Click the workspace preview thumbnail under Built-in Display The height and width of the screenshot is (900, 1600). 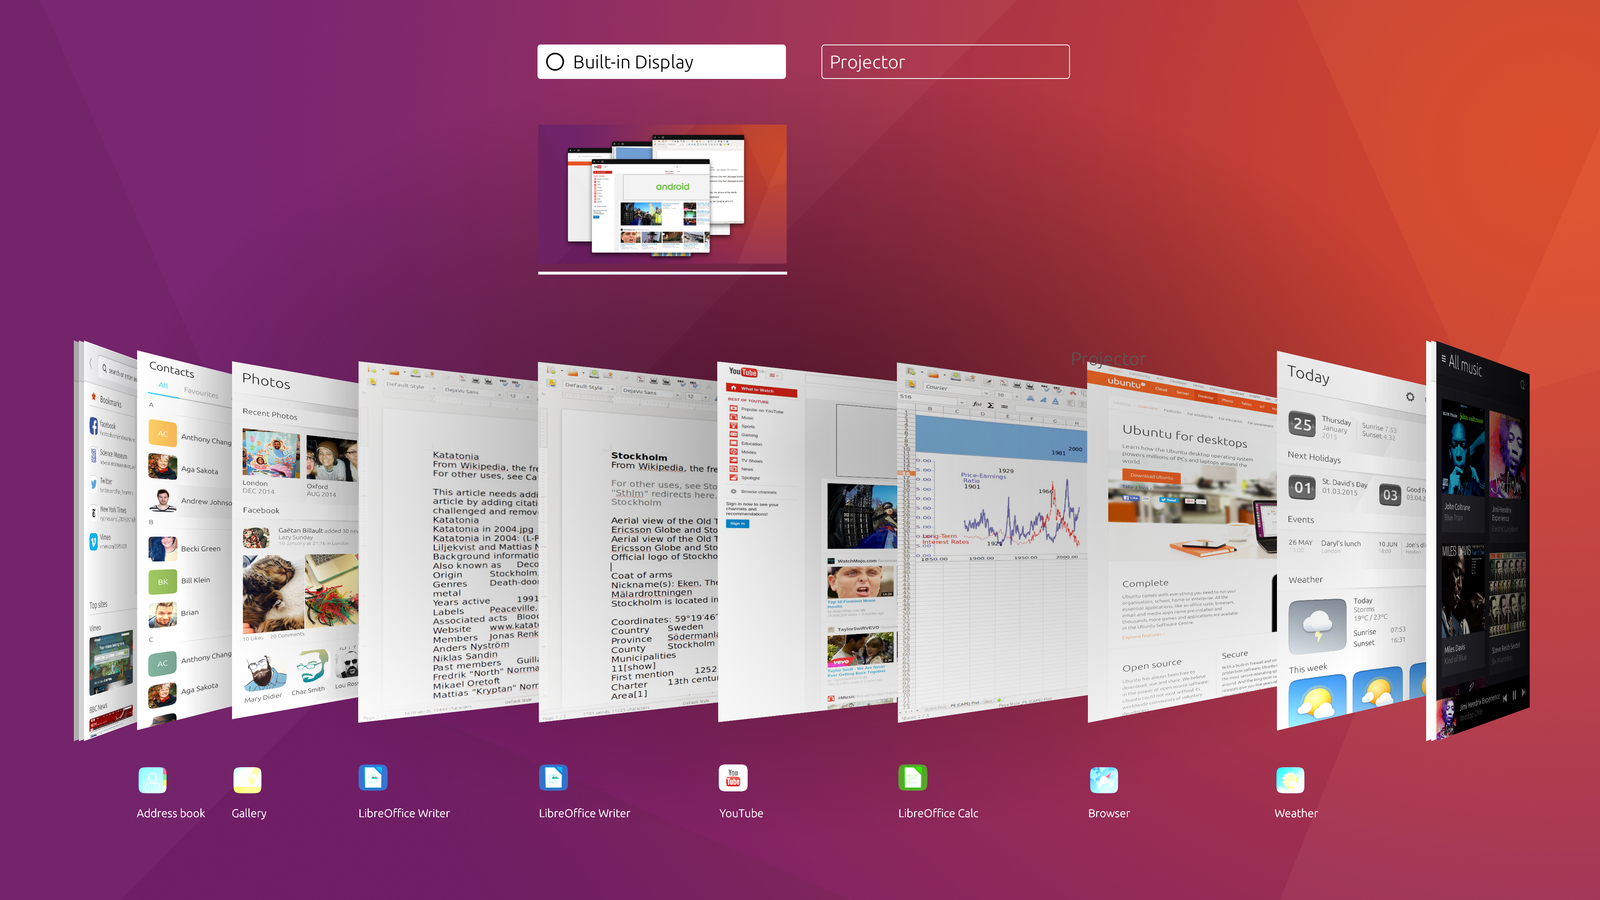[662, 194]
